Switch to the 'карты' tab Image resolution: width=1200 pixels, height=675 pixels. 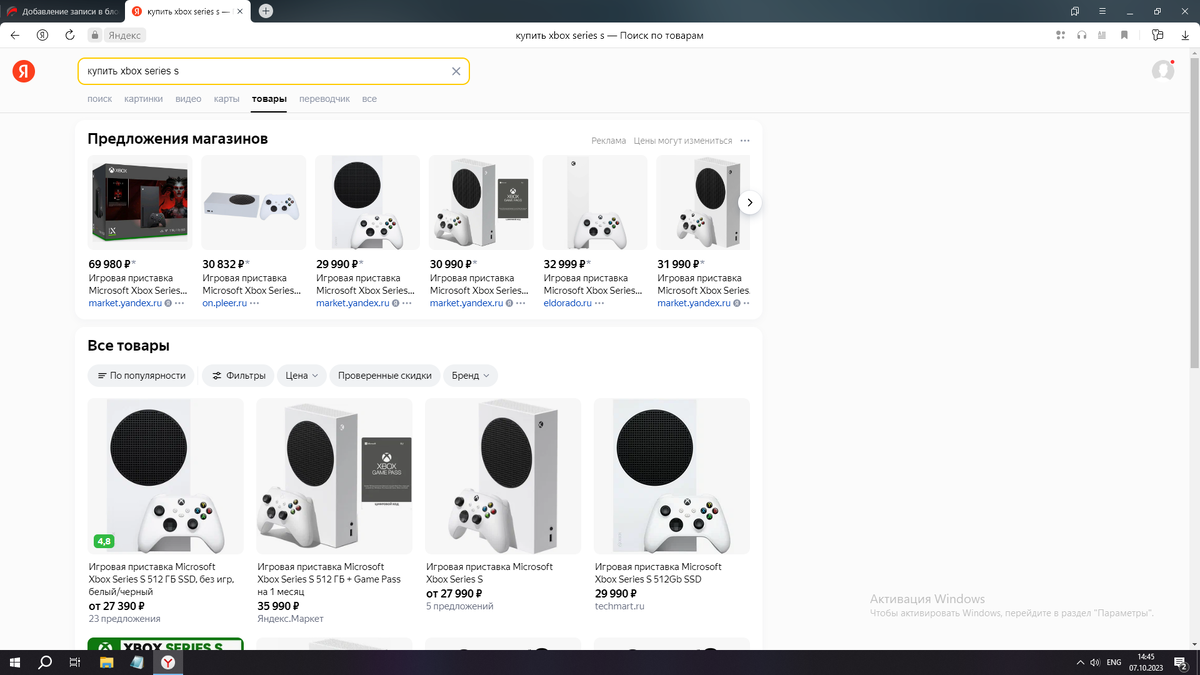pyautogui.click(x=226, y=99)
